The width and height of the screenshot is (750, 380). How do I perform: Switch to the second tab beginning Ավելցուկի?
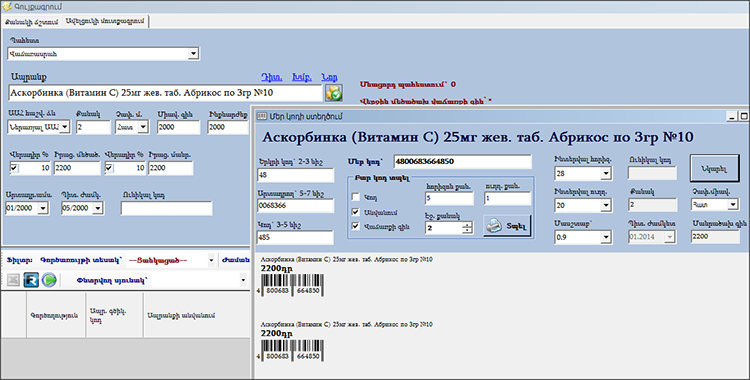point(105,22)
